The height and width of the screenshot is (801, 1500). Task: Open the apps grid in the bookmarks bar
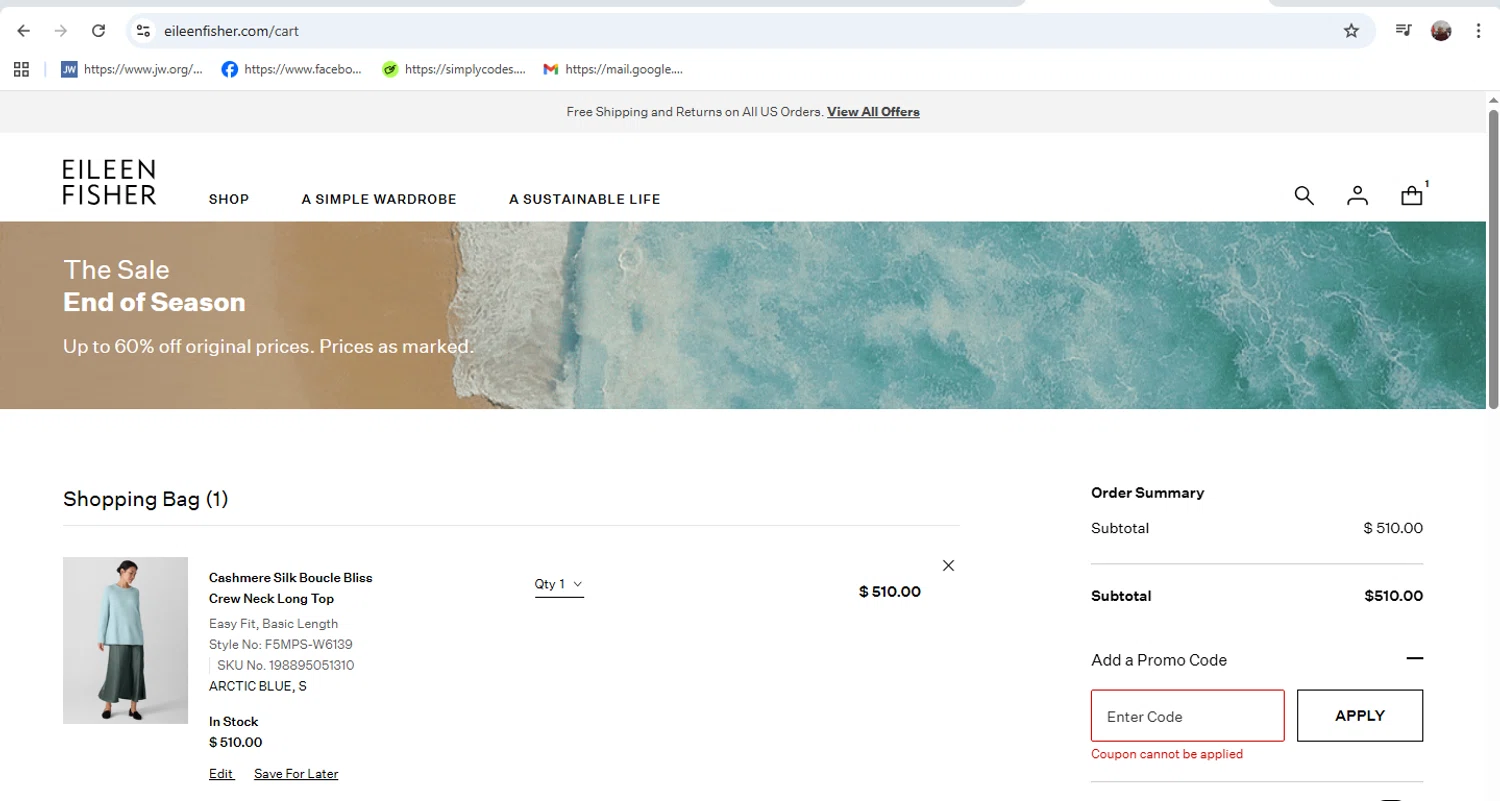[21, 69]
